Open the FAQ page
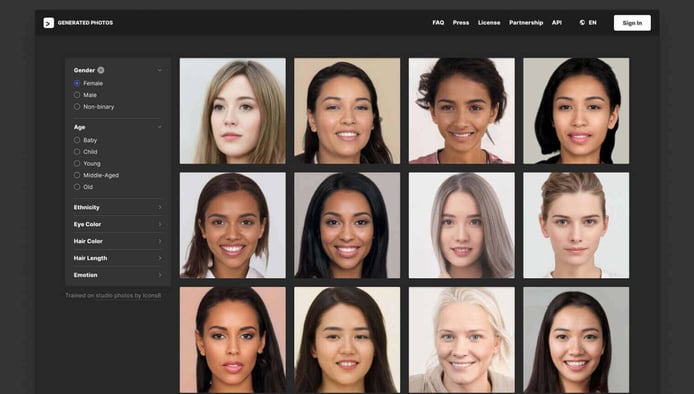This screenshot has width=694, height=394. click(438, 23)
